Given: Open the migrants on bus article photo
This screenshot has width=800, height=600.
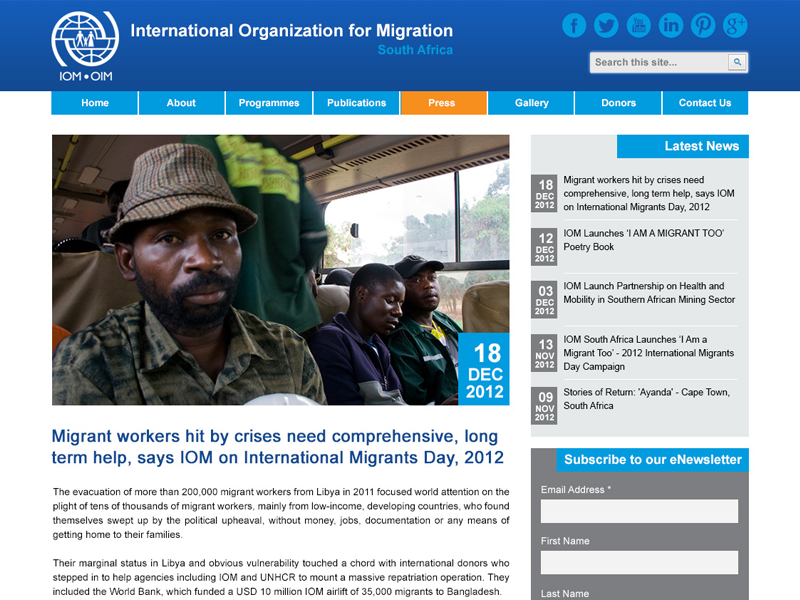Looking at the screenshot, I should pos(280,270).
